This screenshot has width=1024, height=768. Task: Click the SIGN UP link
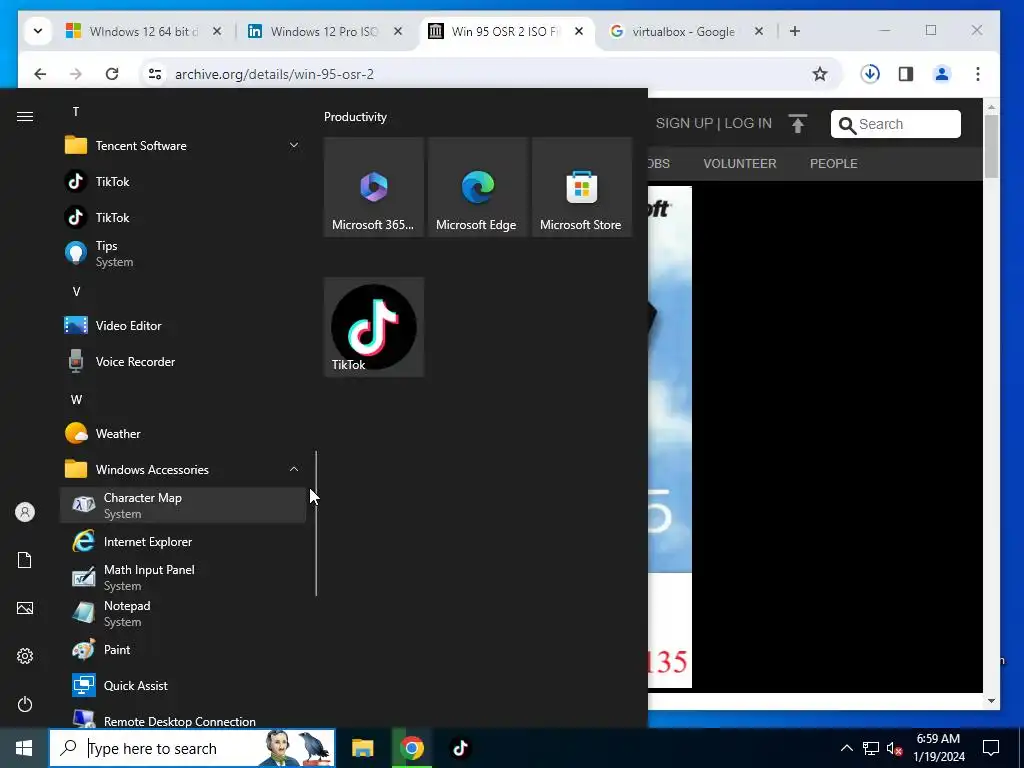684,123
